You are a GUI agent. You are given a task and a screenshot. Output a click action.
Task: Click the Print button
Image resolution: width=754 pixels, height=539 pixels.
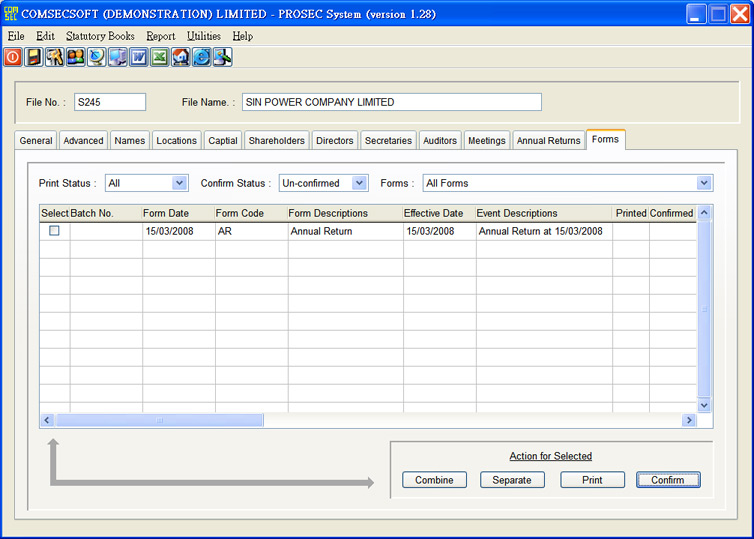(592, 480)
